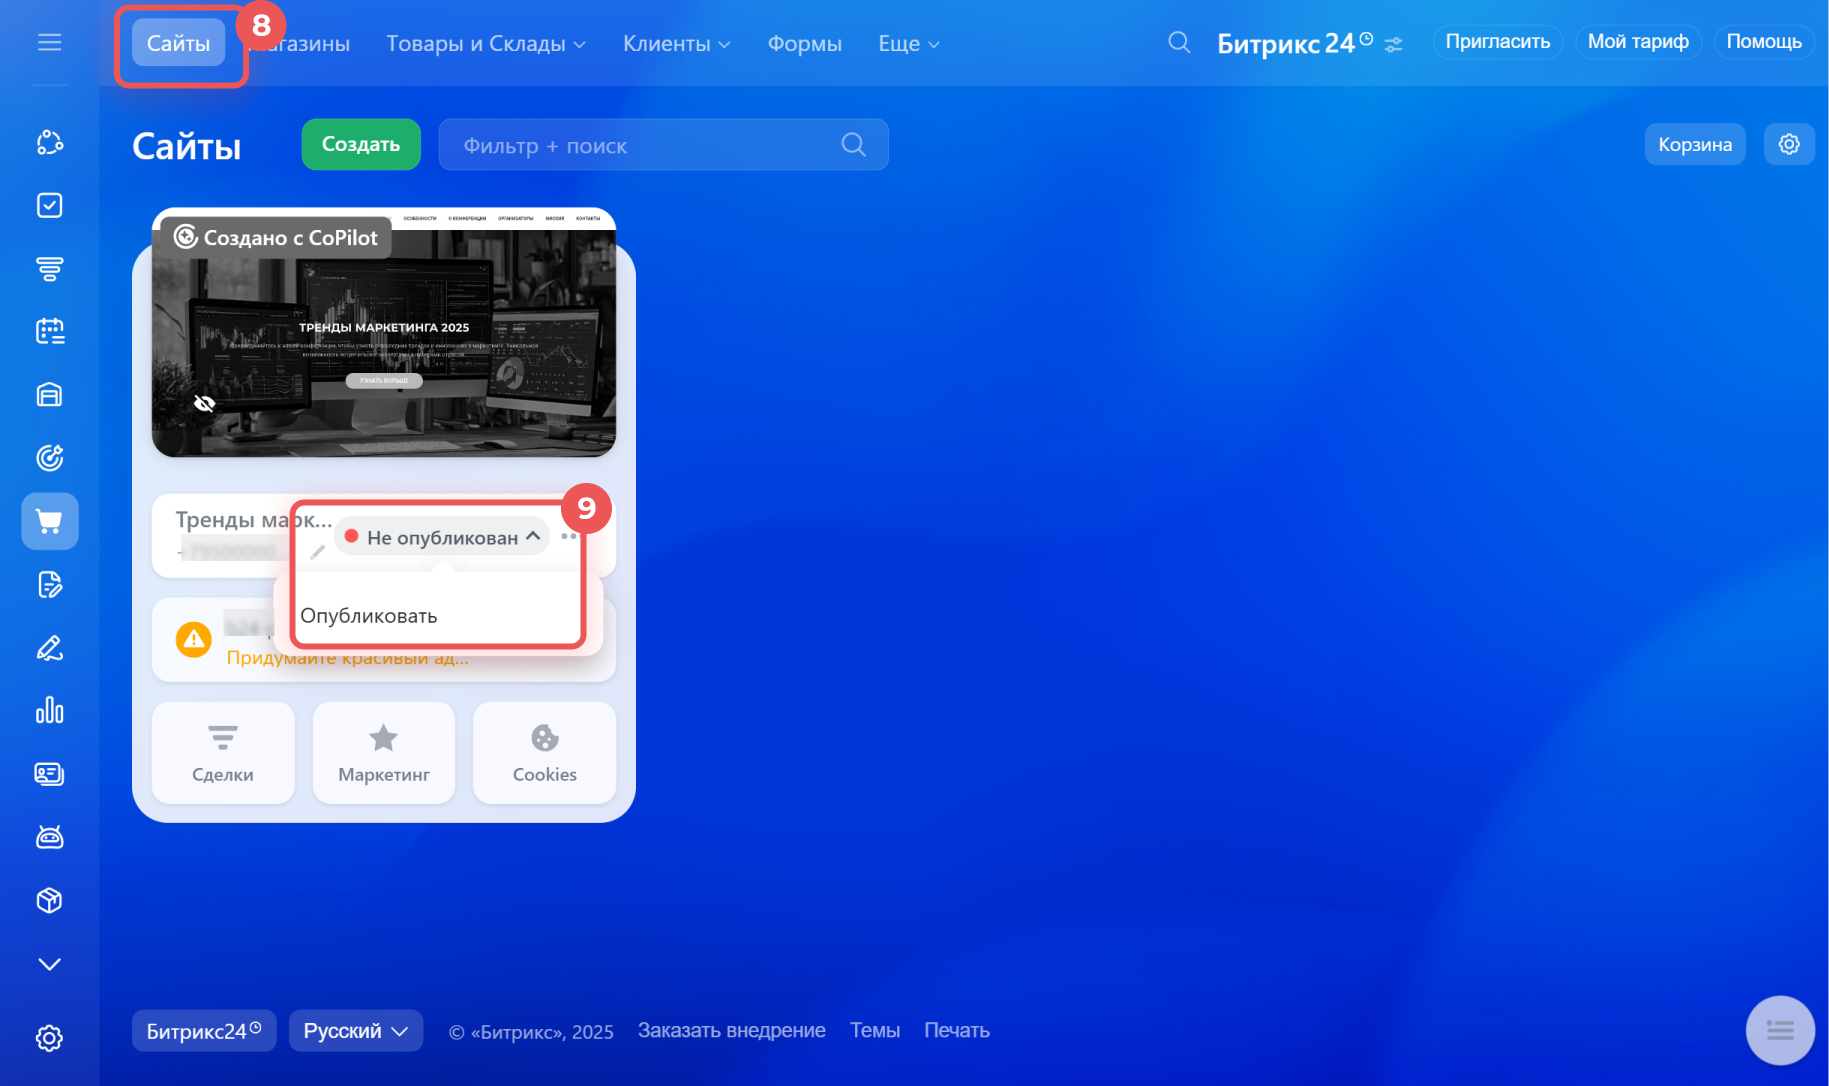This screenshot has width=1829, height=1086.
Task: Open the robot automation icon in sidebar
Action: tap(49, 837)
